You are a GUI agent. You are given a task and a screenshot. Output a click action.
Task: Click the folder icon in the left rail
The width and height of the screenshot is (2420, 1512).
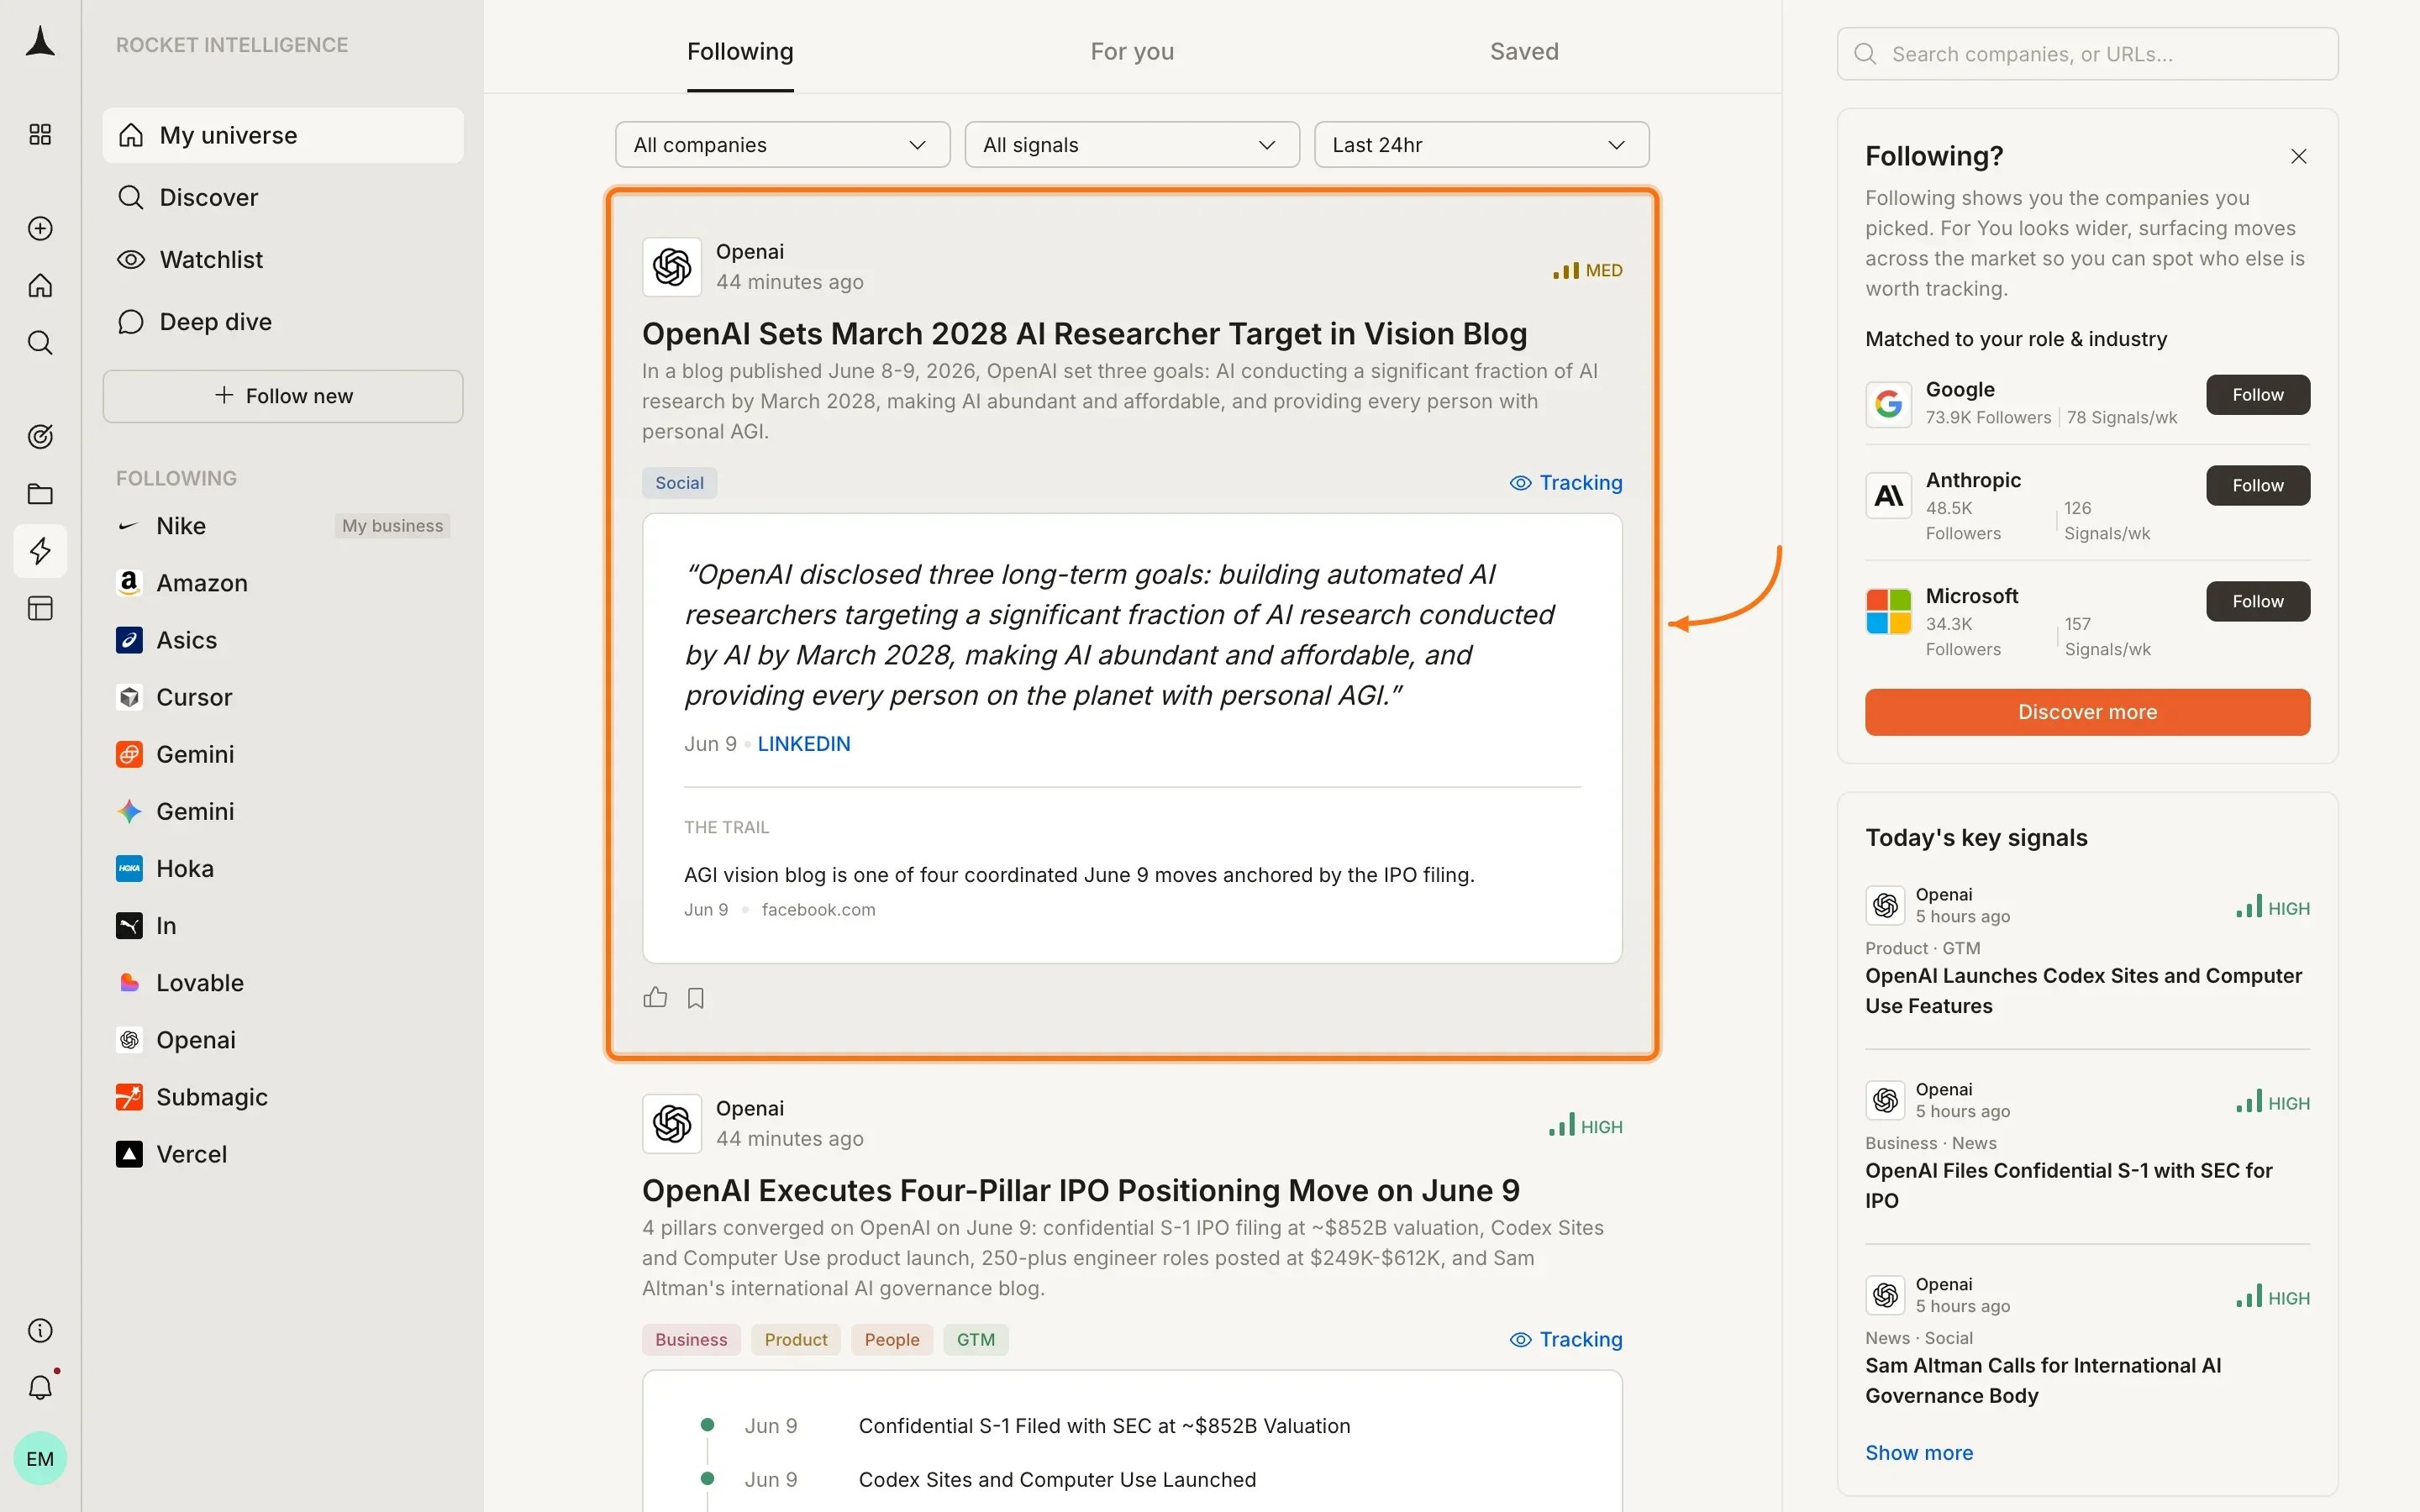click(x=40, y=494)
